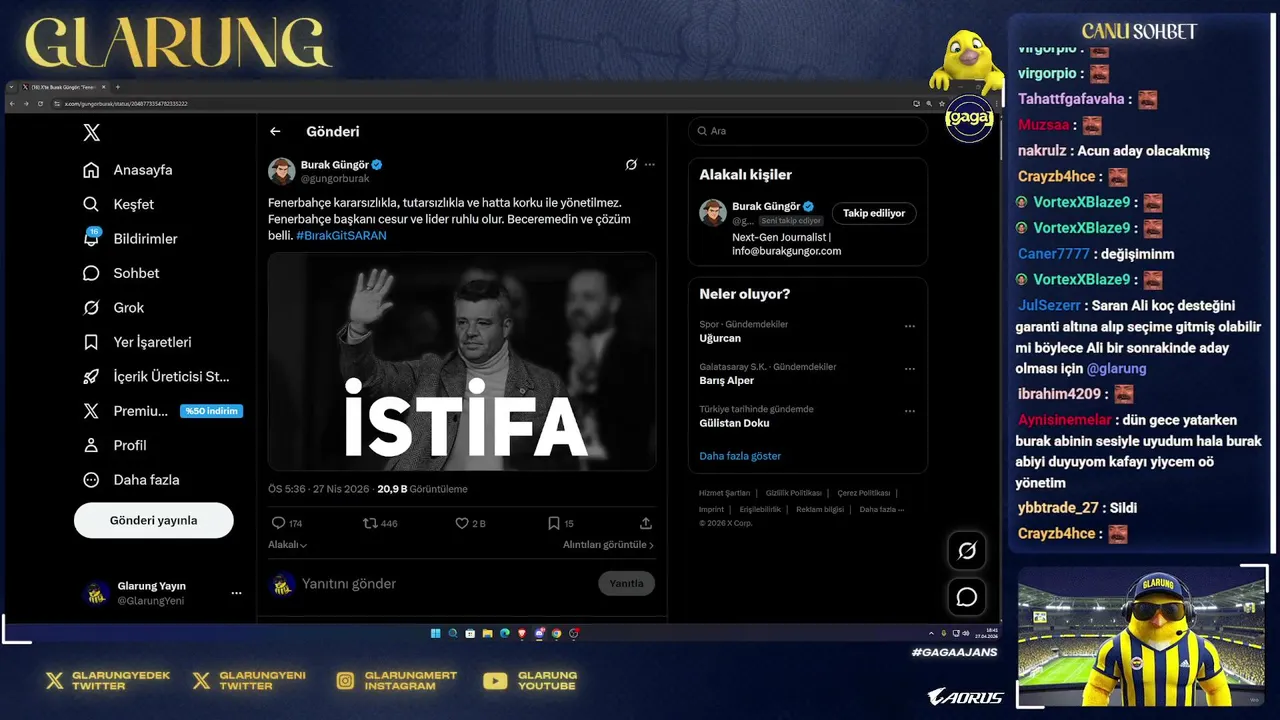The image size is (1280, 720).
Task: Open Keşfet explore page
Action: (x=119, y=204)
